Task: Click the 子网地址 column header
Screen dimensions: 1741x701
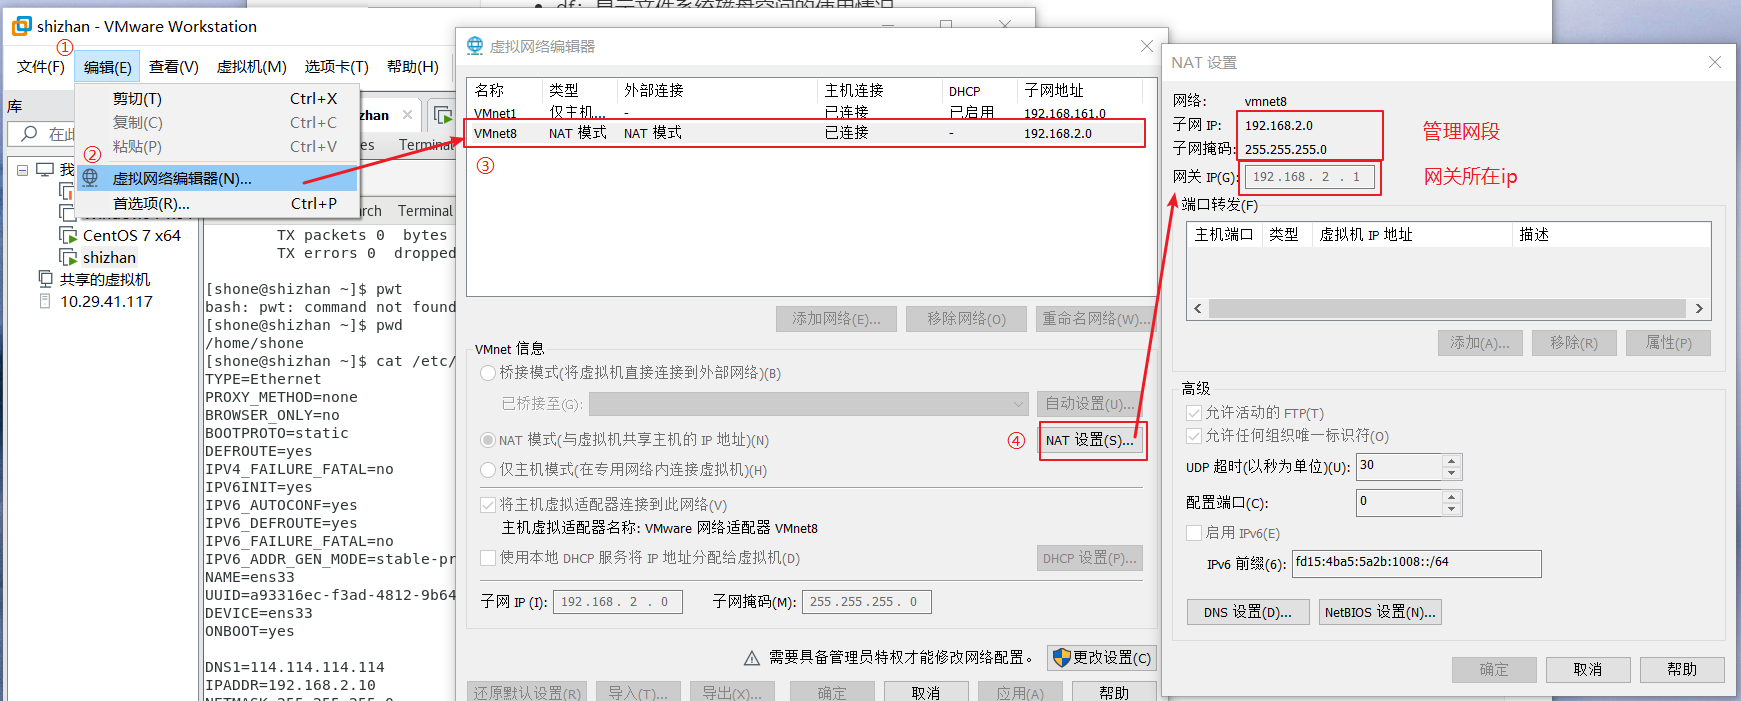Action: point(1080,90)
